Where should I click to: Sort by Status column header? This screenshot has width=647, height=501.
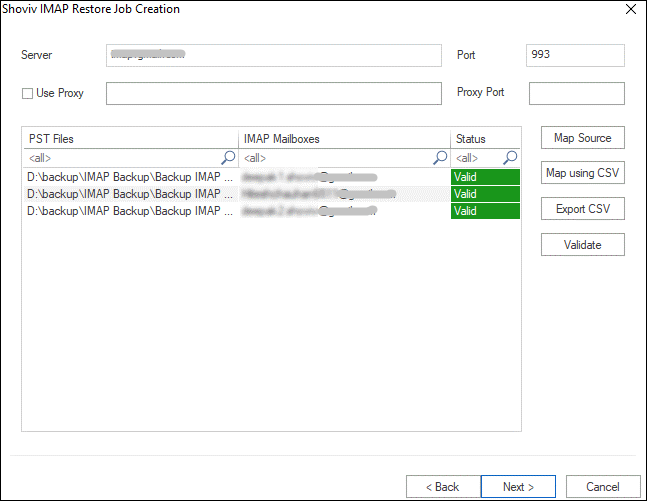coord(485,139)
